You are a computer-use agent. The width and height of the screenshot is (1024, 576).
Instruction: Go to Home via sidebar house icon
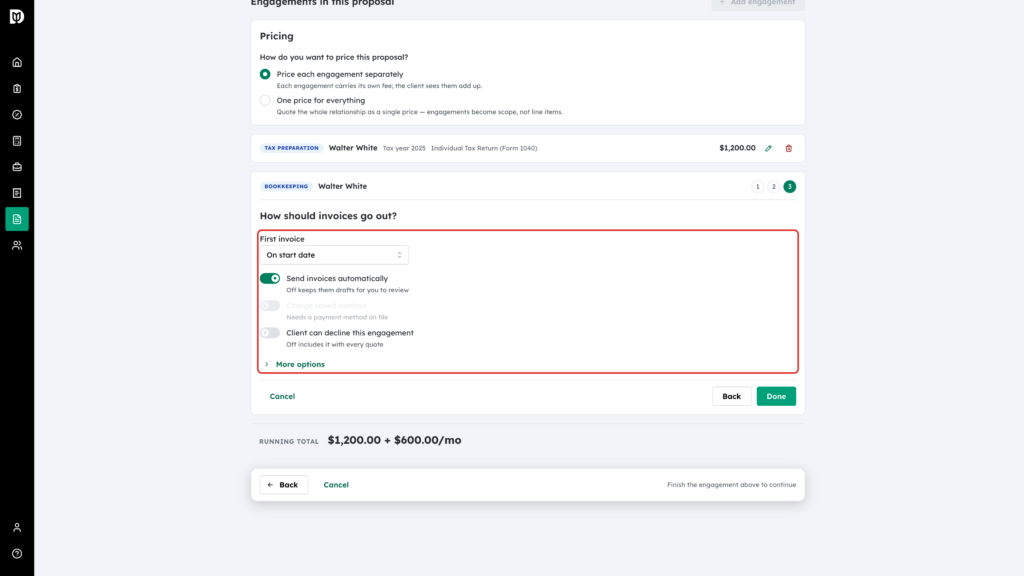click(17, 63)
